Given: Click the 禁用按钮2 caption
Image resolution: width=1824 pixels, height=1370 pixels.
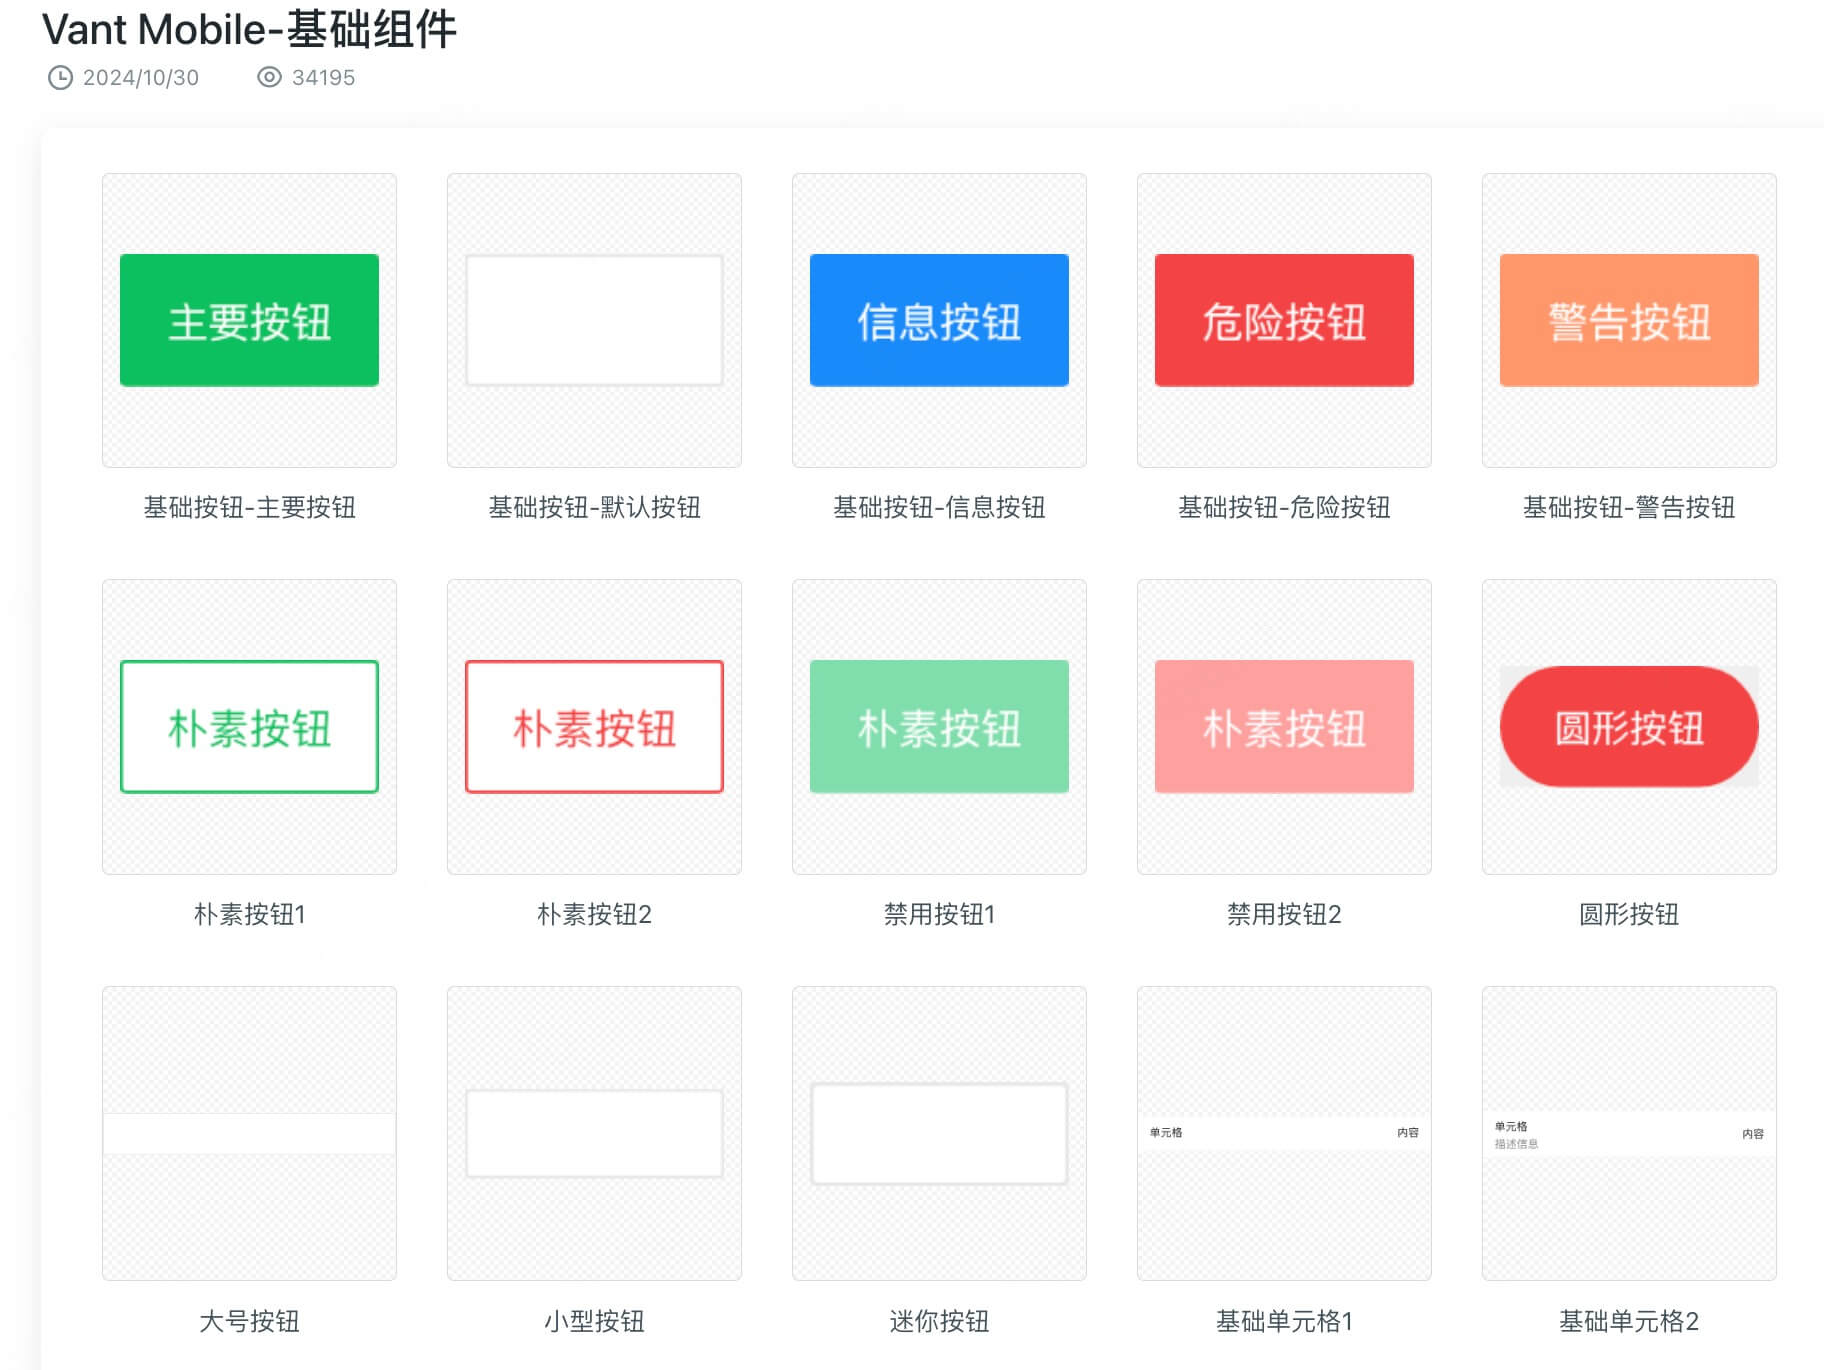Looking at the screenshot, I should pyautogui.click(x=1284, y=914).
